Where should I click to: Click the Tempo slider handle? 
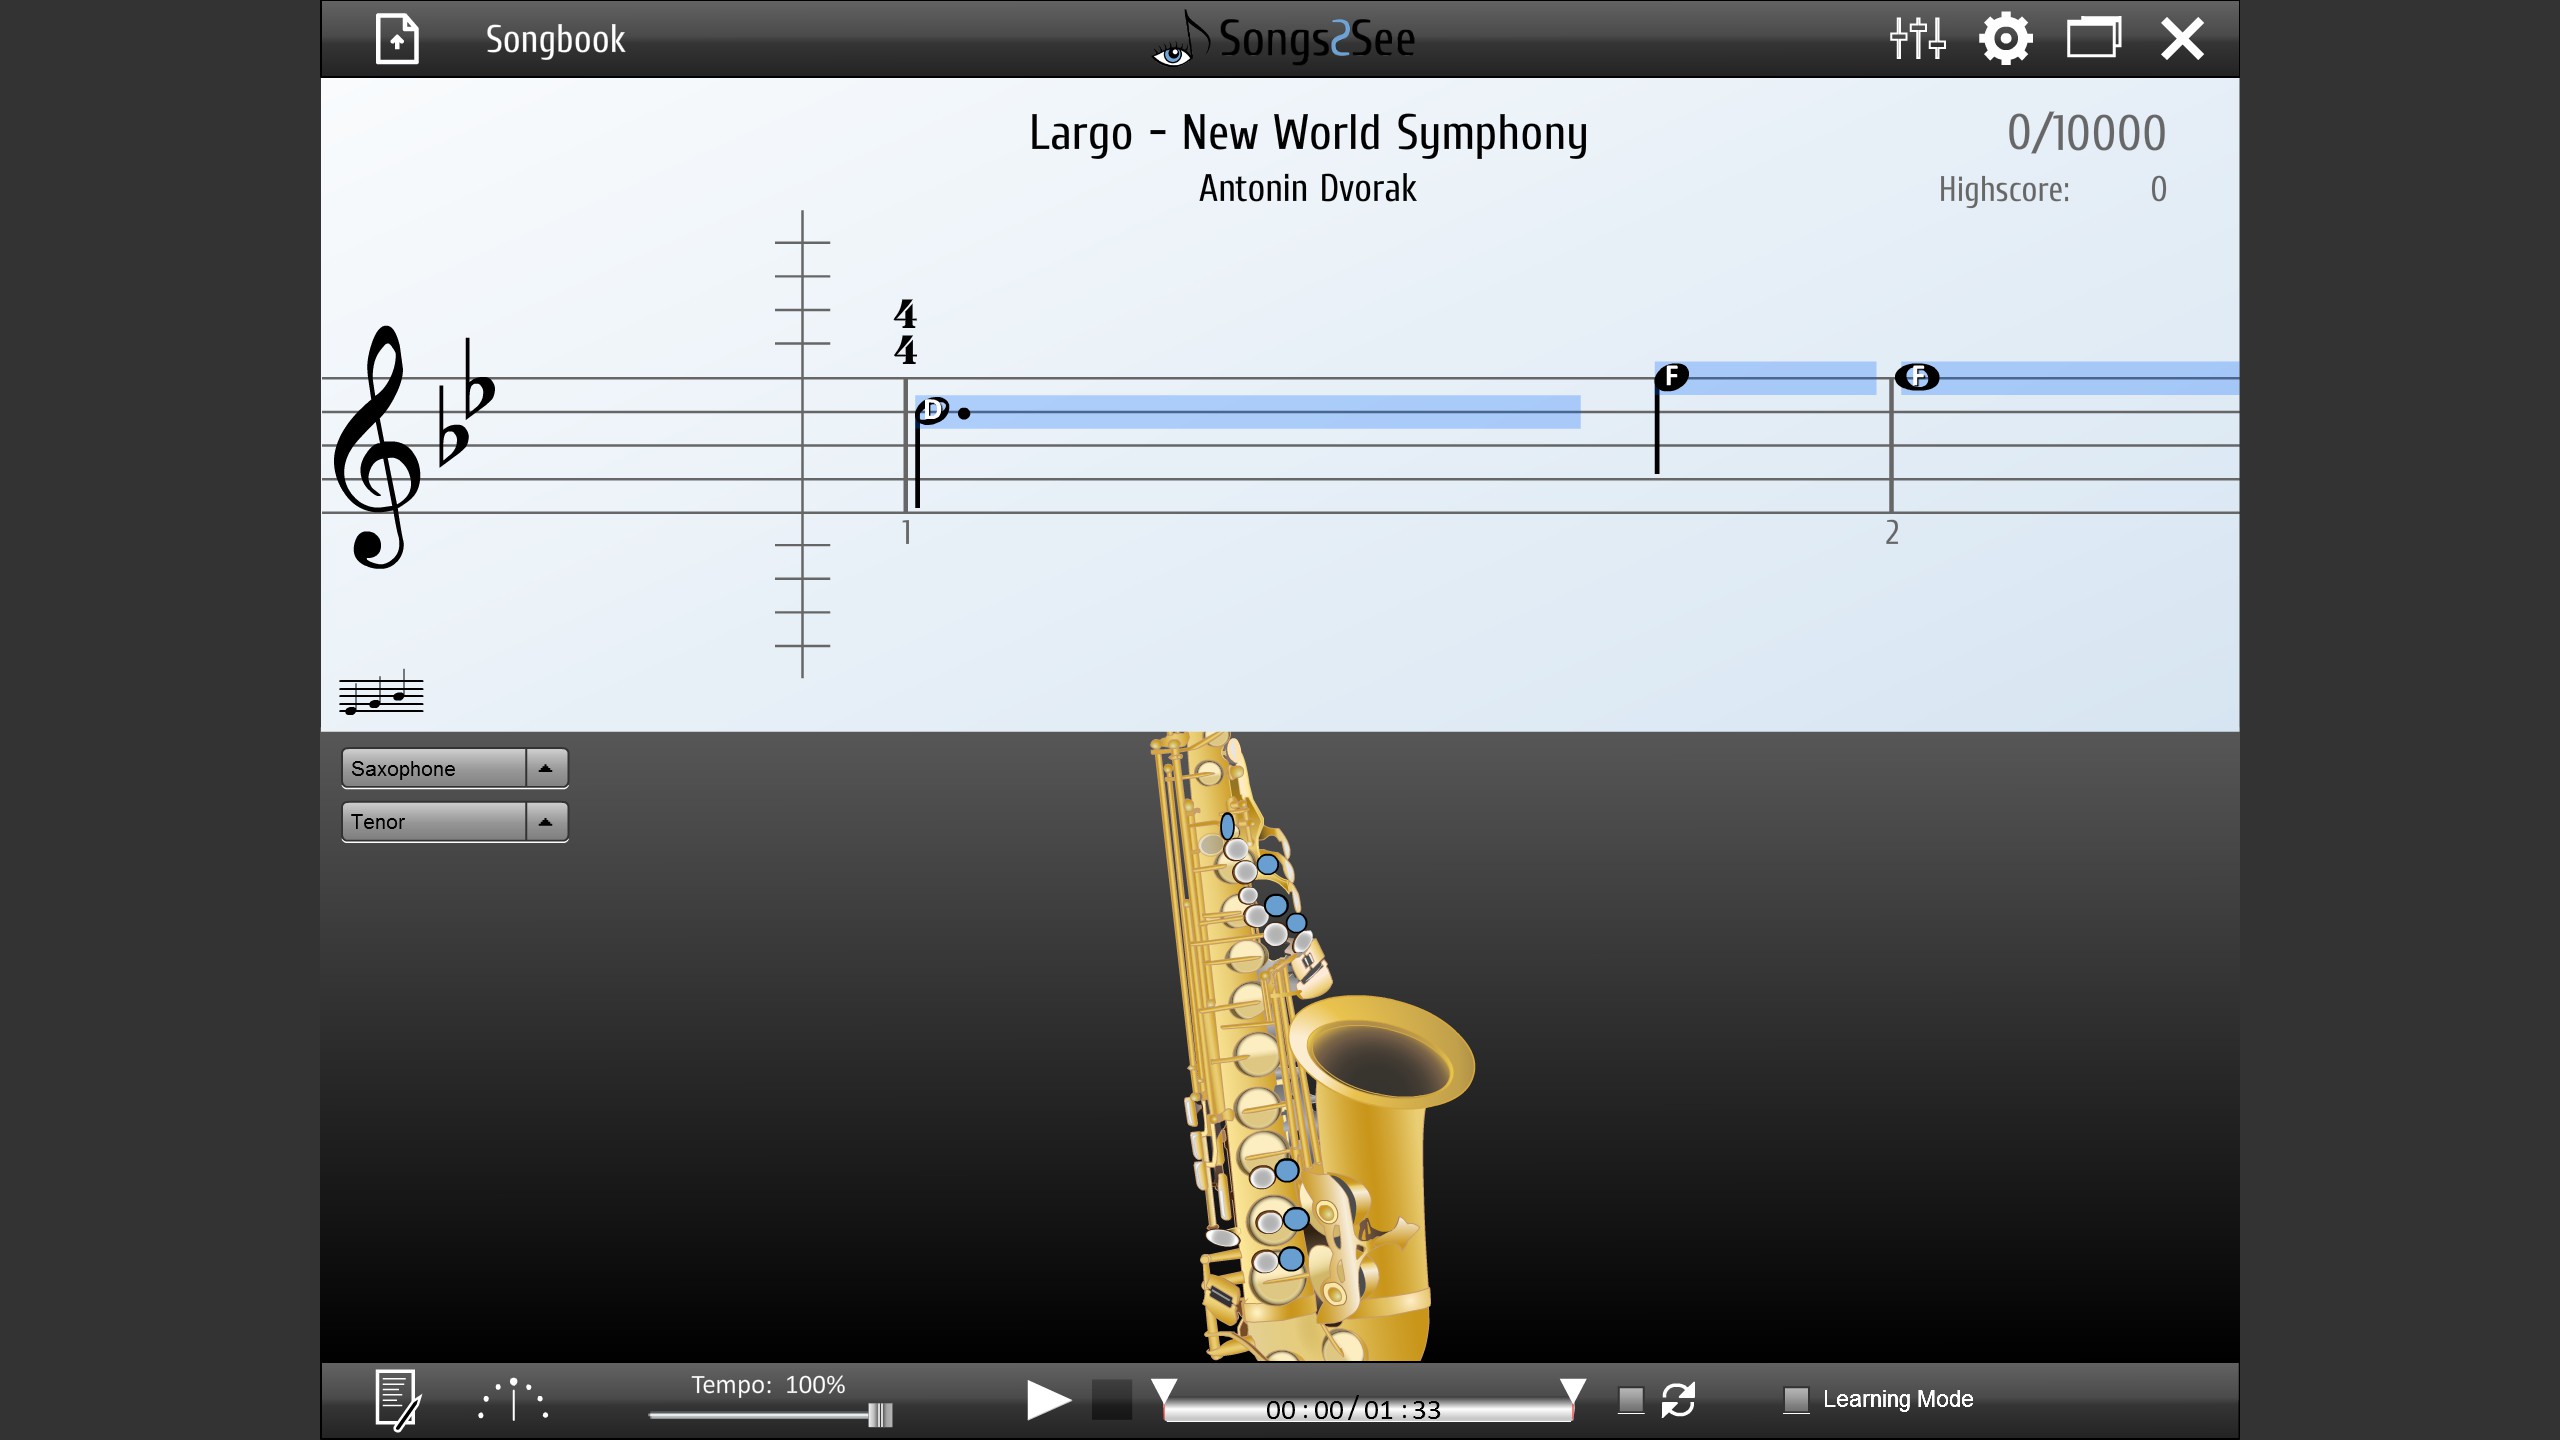point(880,1415)
